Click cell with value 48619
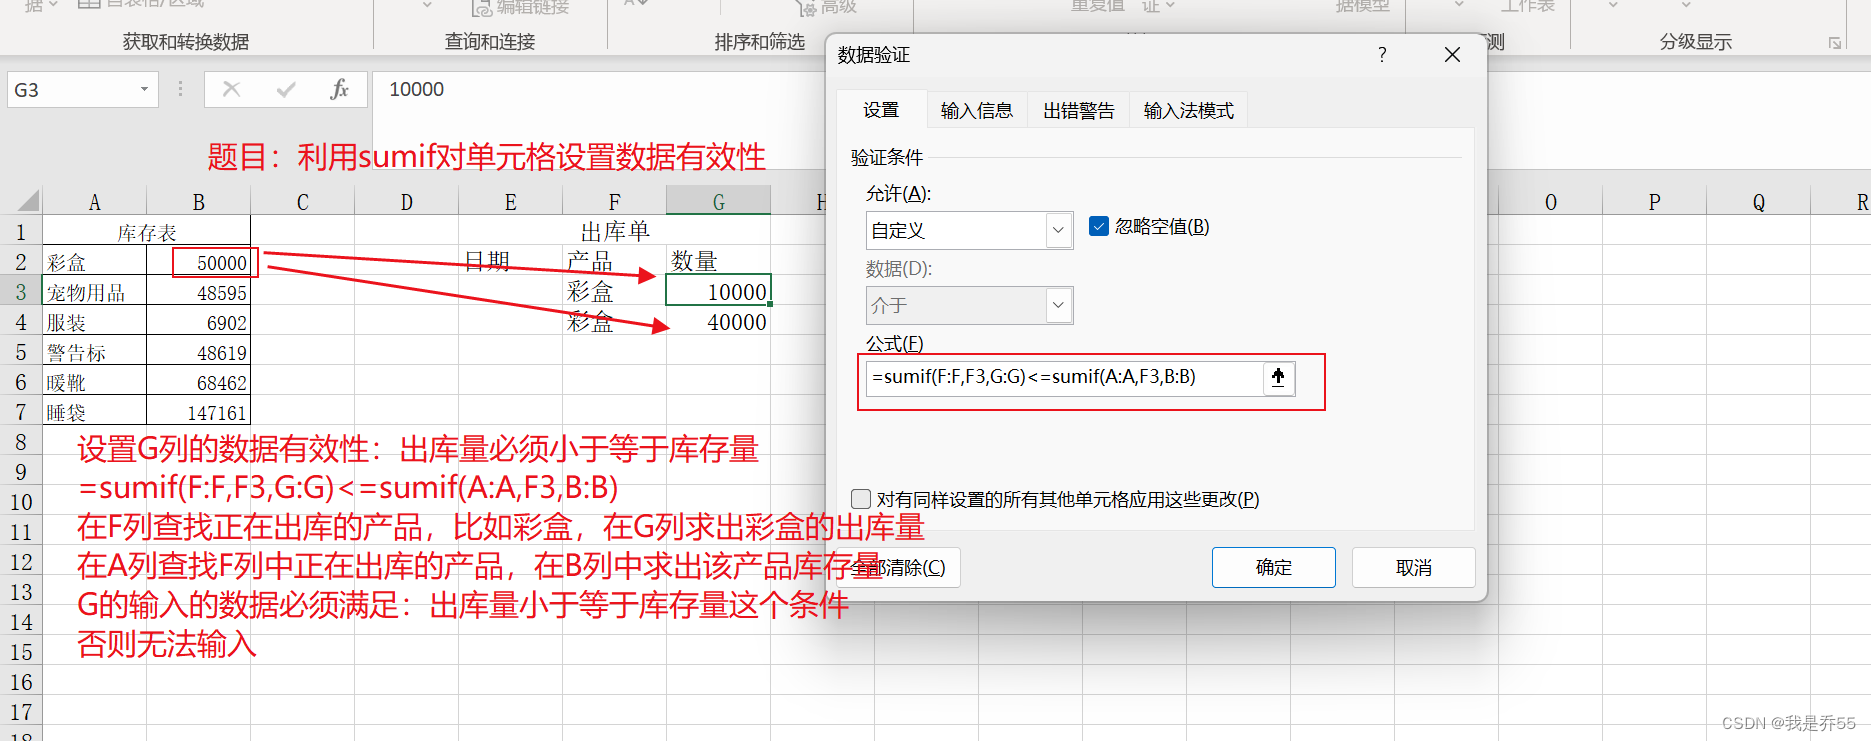1871x741 pixels. point(198,352)
